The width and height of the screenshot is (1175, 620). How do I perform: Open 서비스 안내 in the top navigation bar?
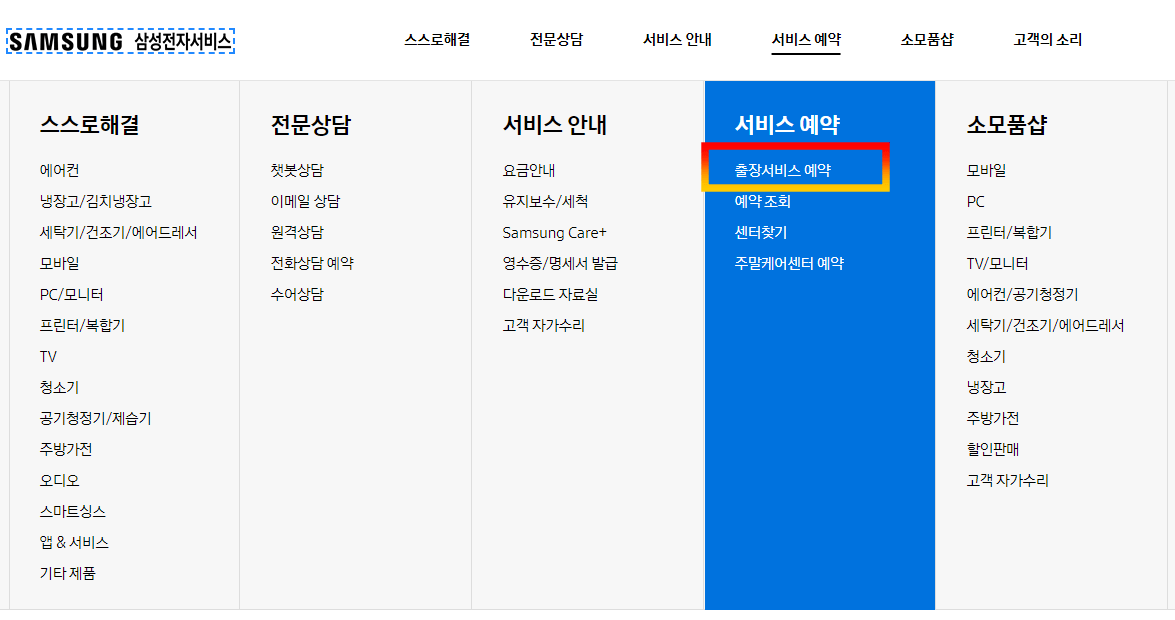click(x=677, y=40)
